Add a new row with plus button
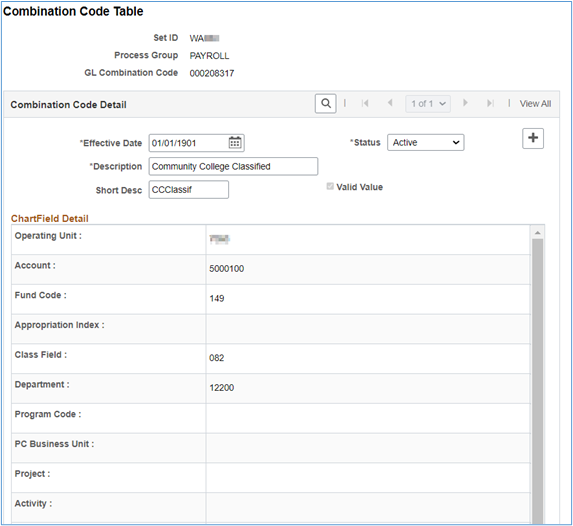Viewport: 573px width, 526px height. pos(533,138)
